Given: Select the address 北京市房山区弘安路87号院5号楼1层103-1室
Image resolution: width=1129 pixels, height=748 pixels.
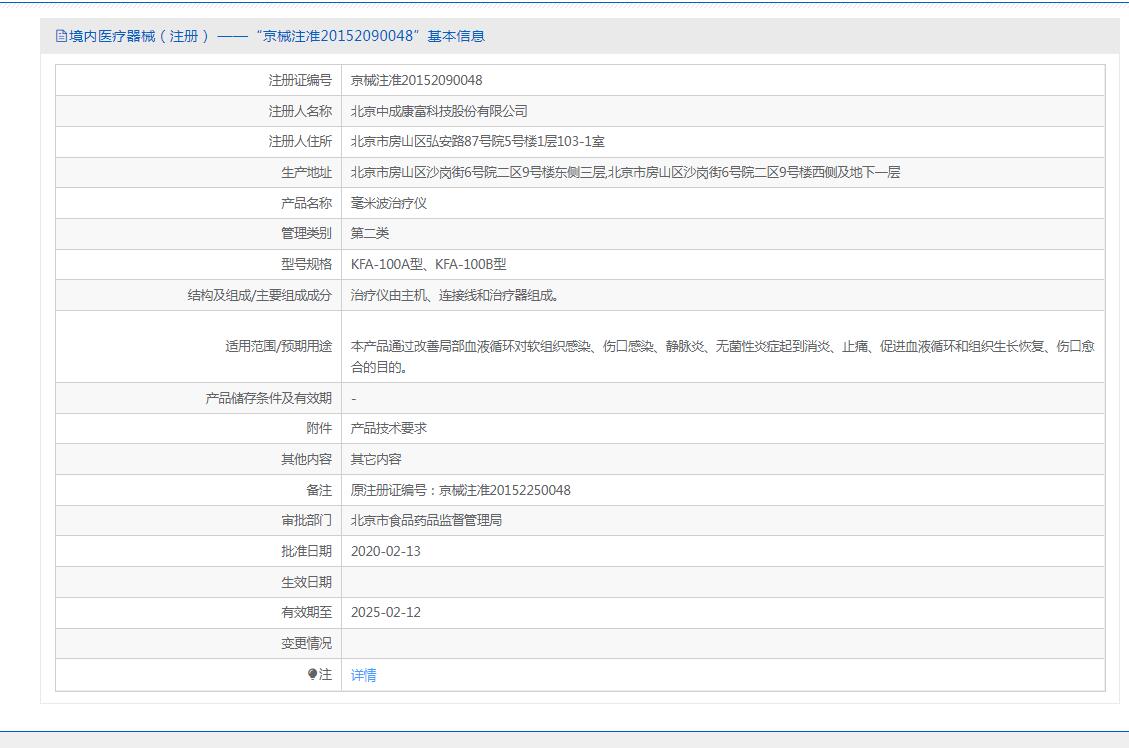Looking at the screenshot, I should coord(477,141).
